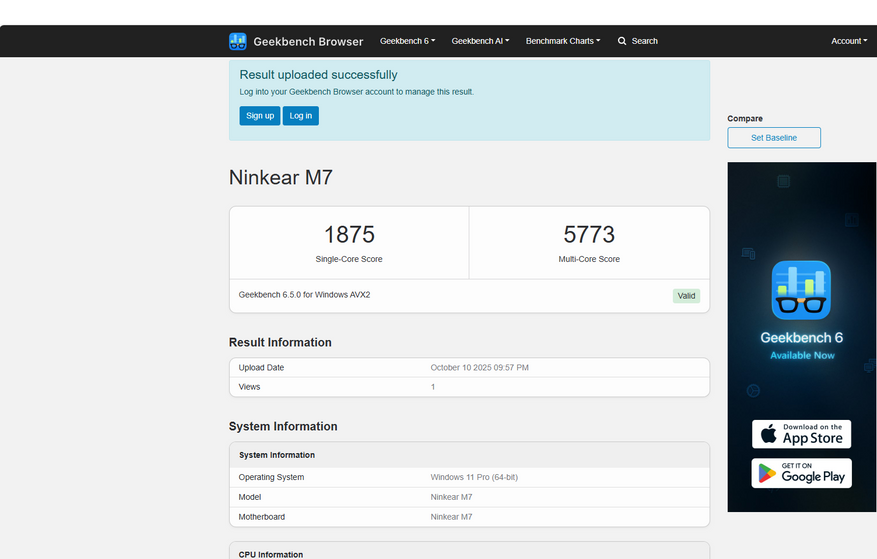Viewport: 877px width, 559px height.
Task: Click the Geekbench 6 app icon in ad
Action: (801, 290)
